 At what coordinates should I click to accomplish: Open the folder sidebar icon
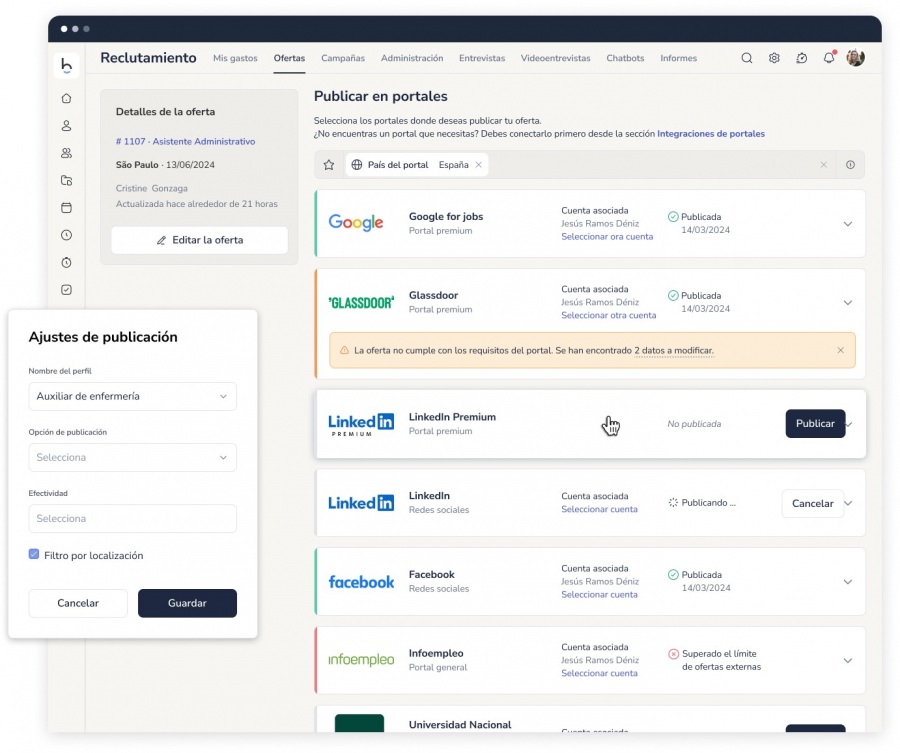pos(67,180)
